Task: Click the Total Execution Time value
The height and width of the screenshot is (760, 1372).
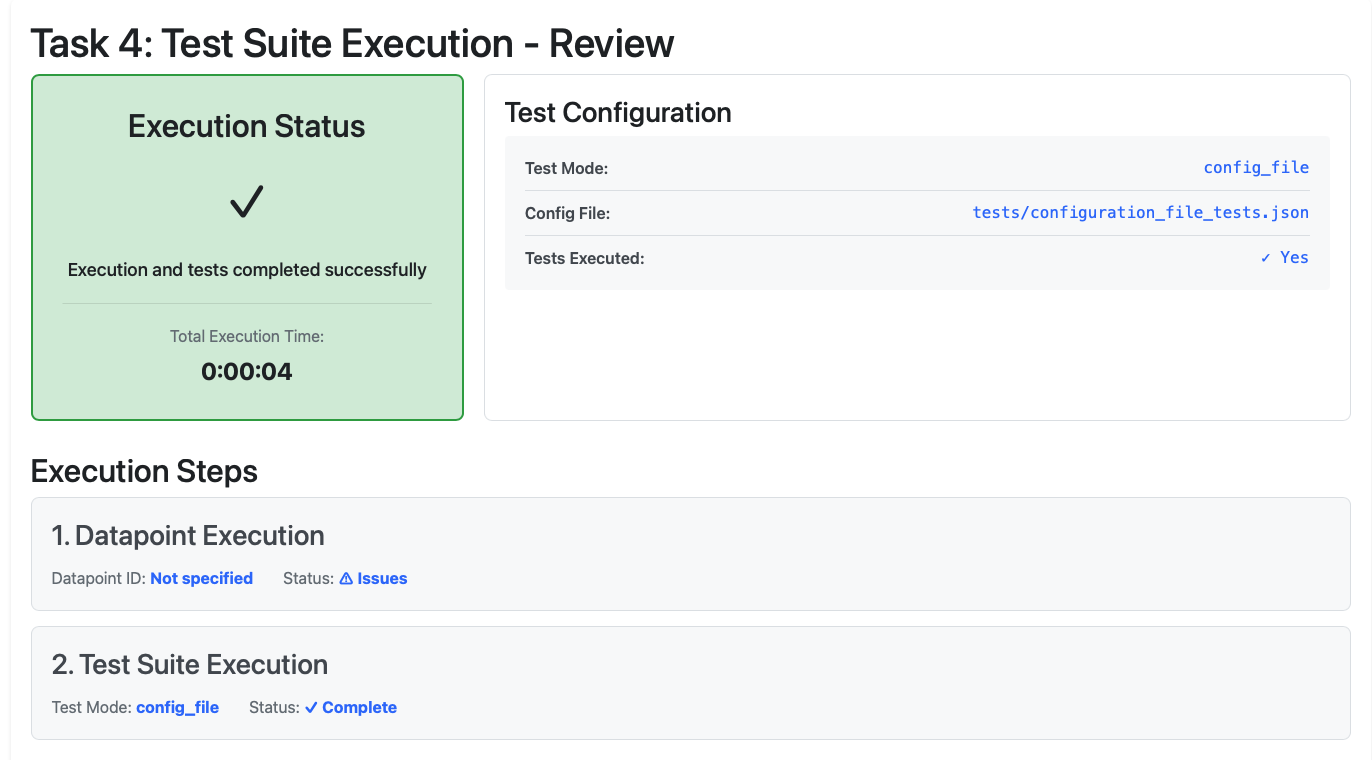Action: pyautogui.click(x=246, y=371)
